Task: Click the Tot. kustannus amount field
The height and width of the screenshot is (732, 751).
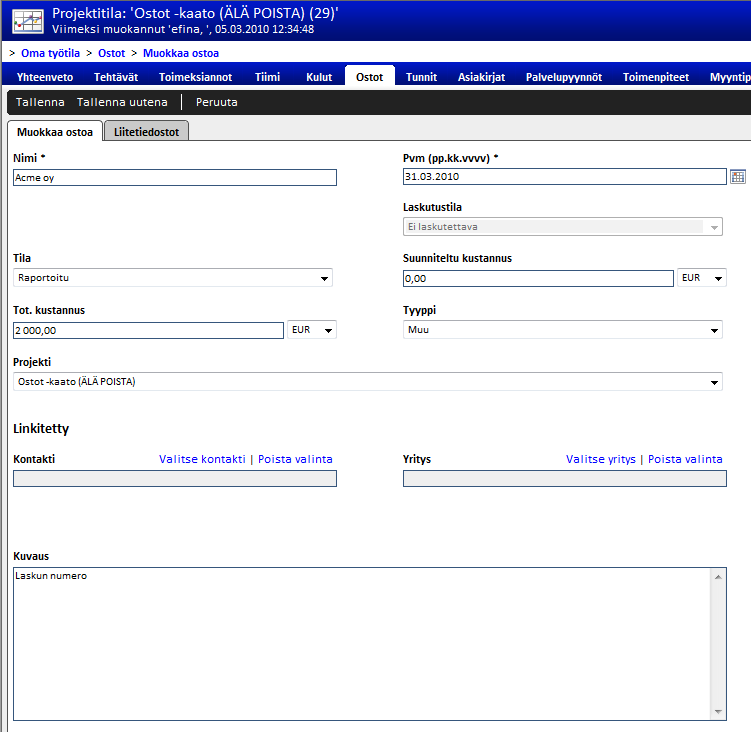Action: 148,331
